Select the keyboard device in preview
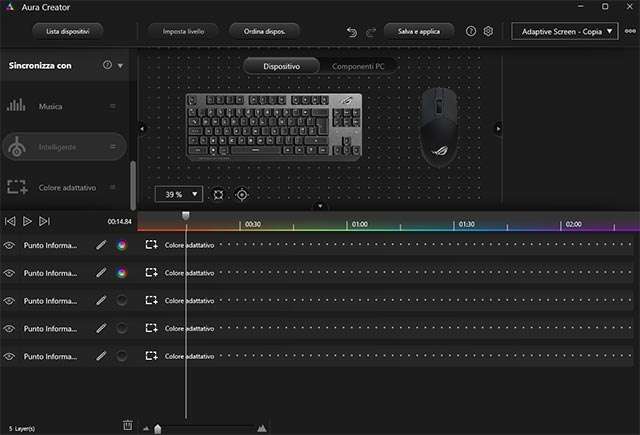Screen dimensions: 640x435 273,127
